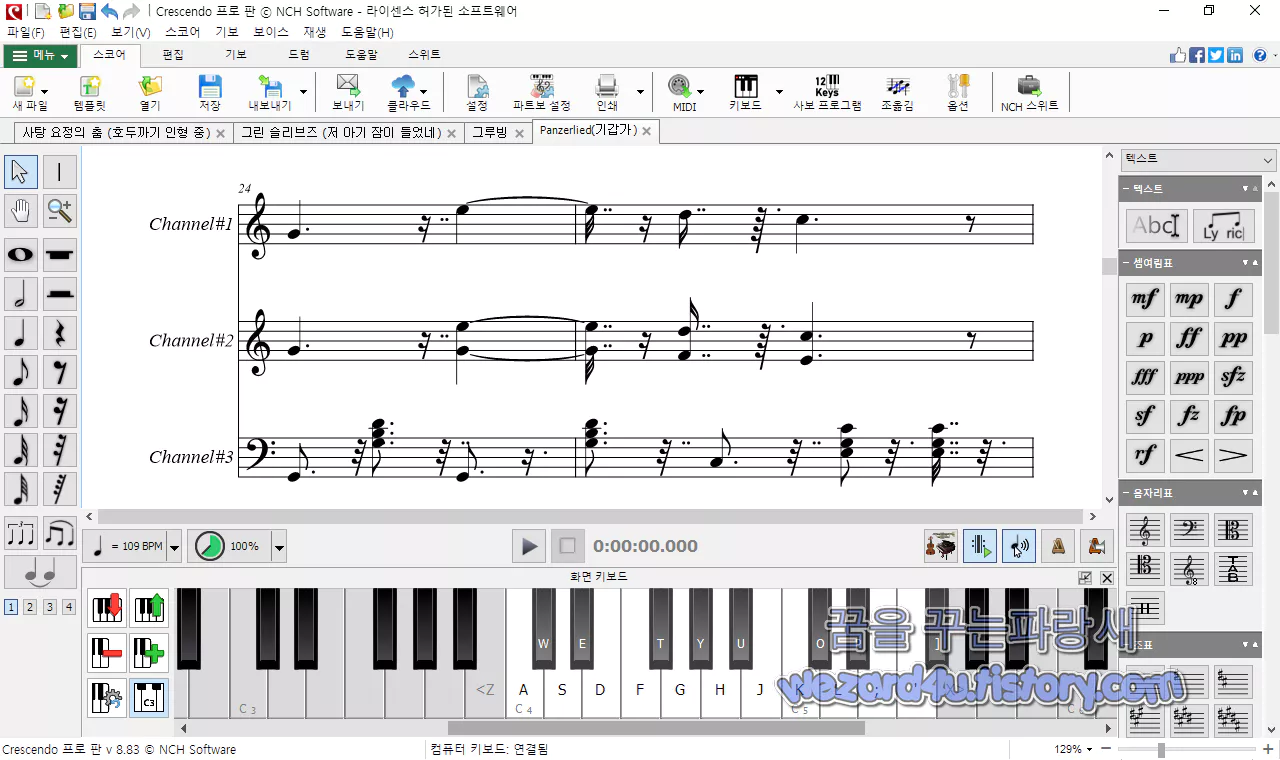Open the 편집 ribbon tab

(x=173, y=55)
